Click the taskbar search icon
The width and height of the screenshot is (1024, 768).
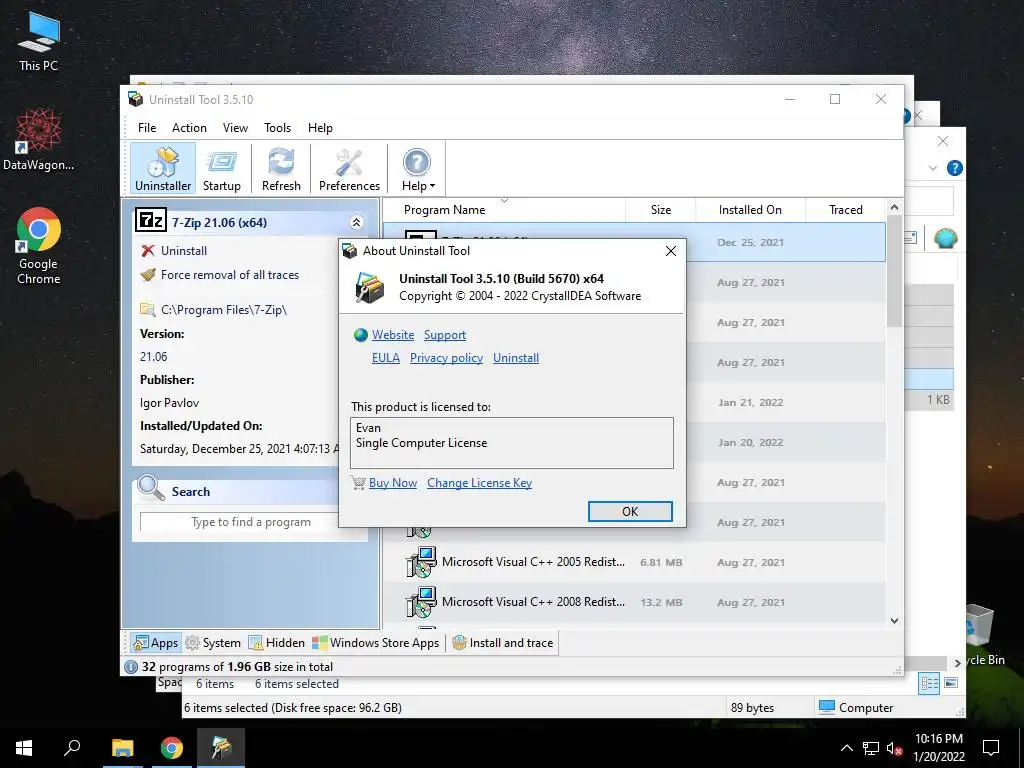[72, 748]
